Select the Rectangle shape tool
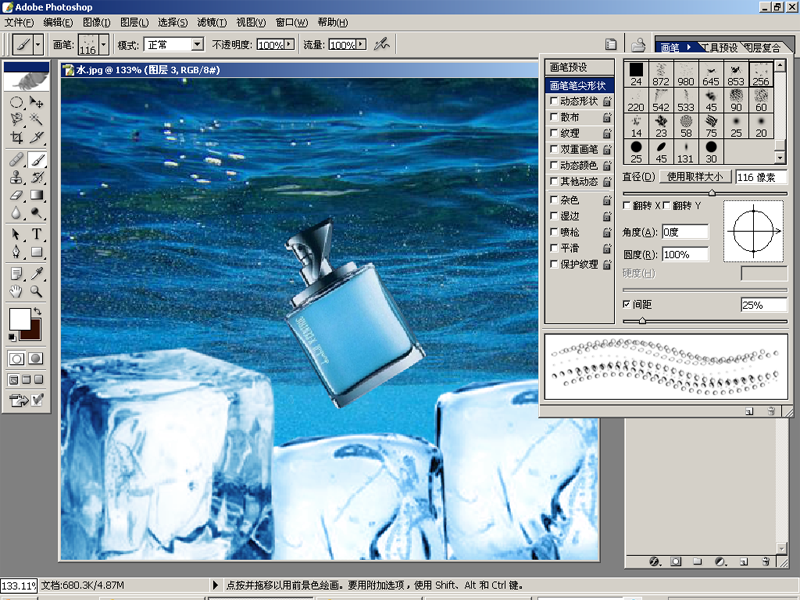 (x=36, y=252)
